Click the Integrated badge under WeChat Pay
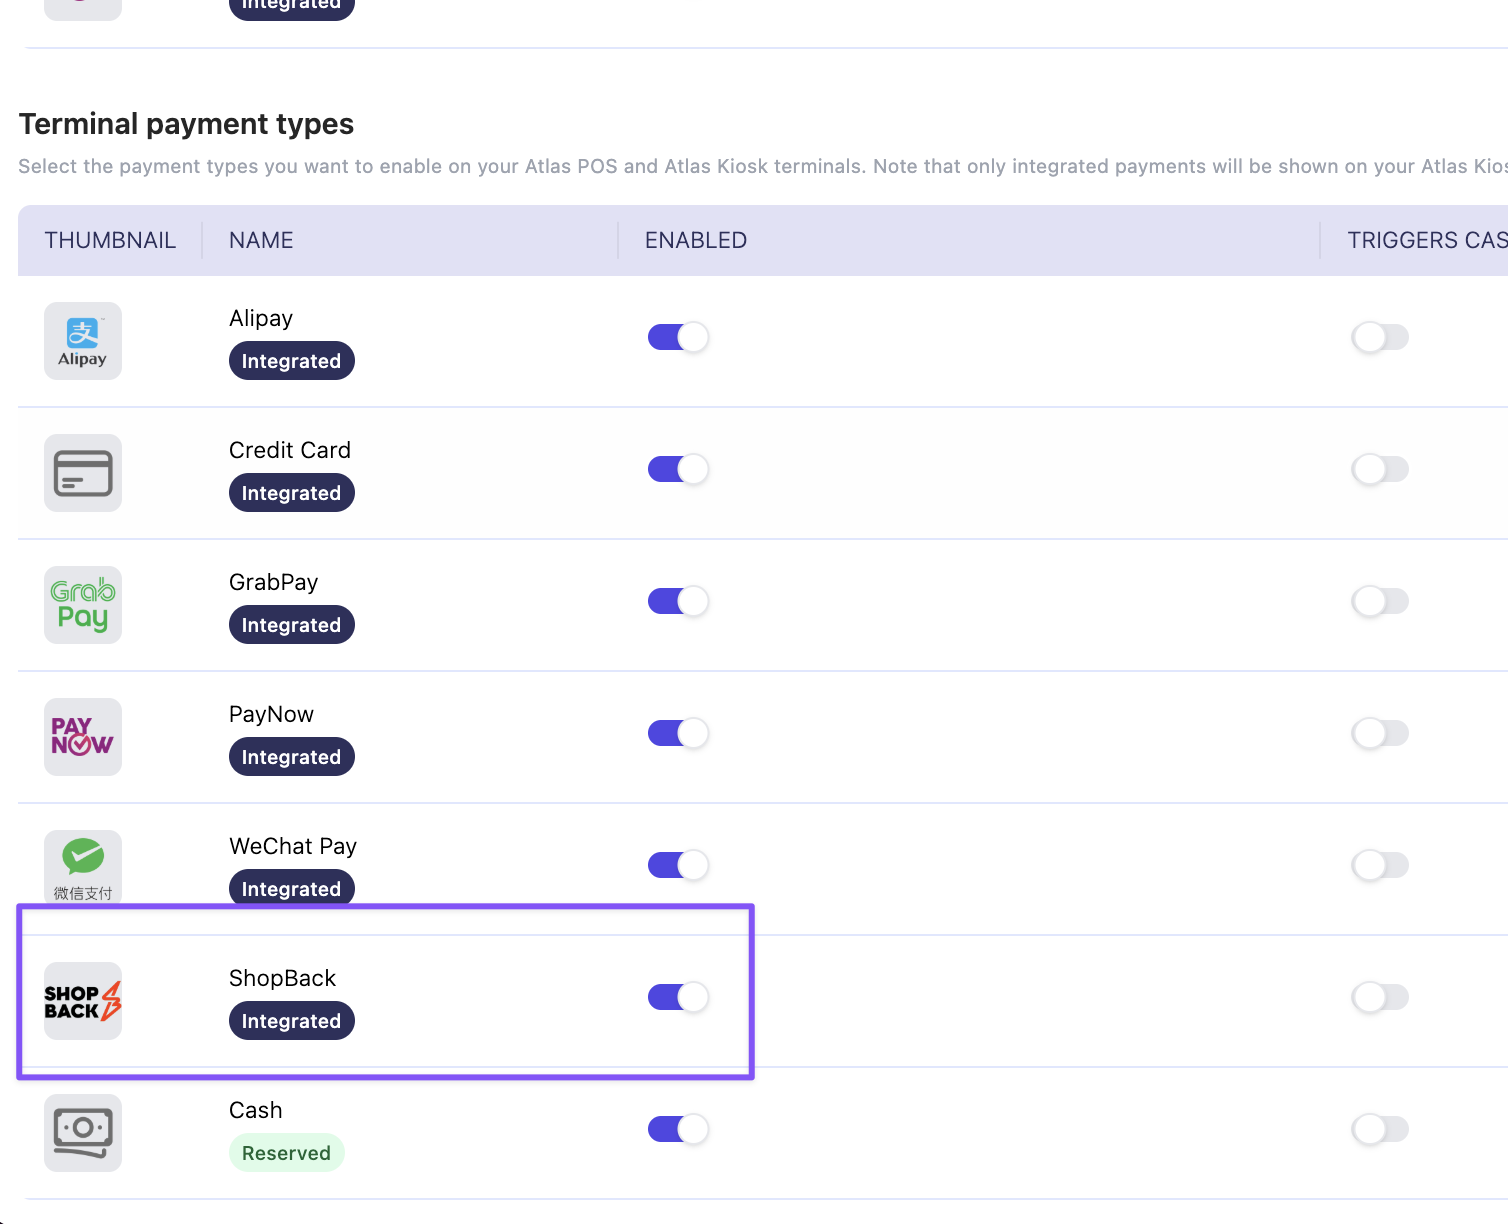This screenshot has height=1224, width=1508. 292,888
